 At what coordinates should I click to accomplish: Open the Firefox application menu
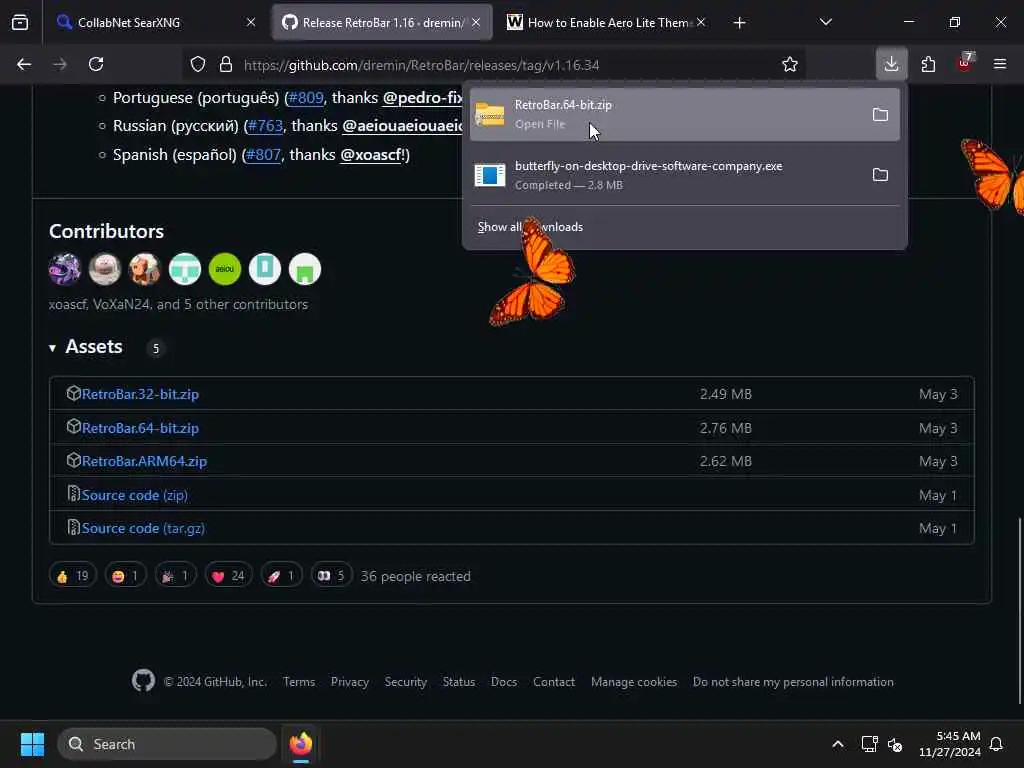(x=999, y=64)
